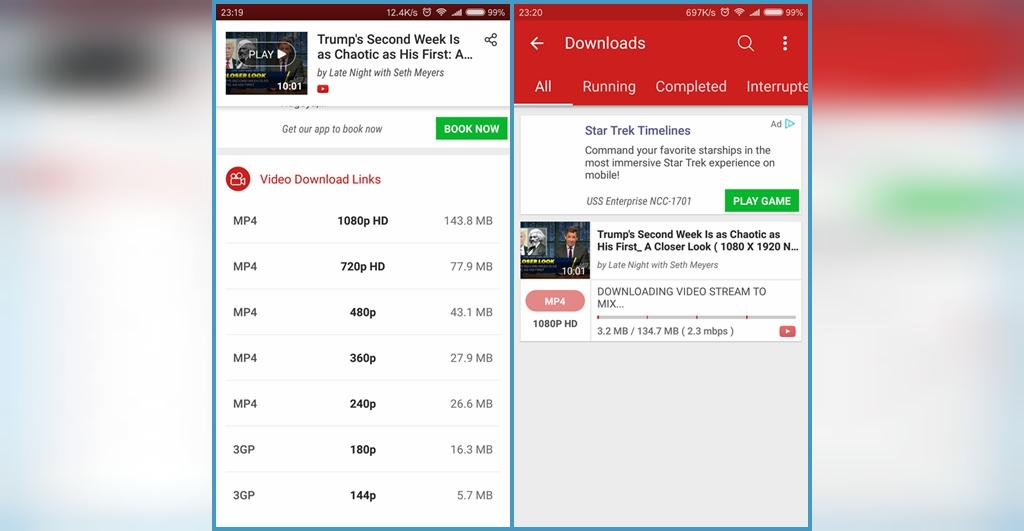The image size is (1024, 531).
Task: Open search in Downloads screen
Action: click(745, 43)
